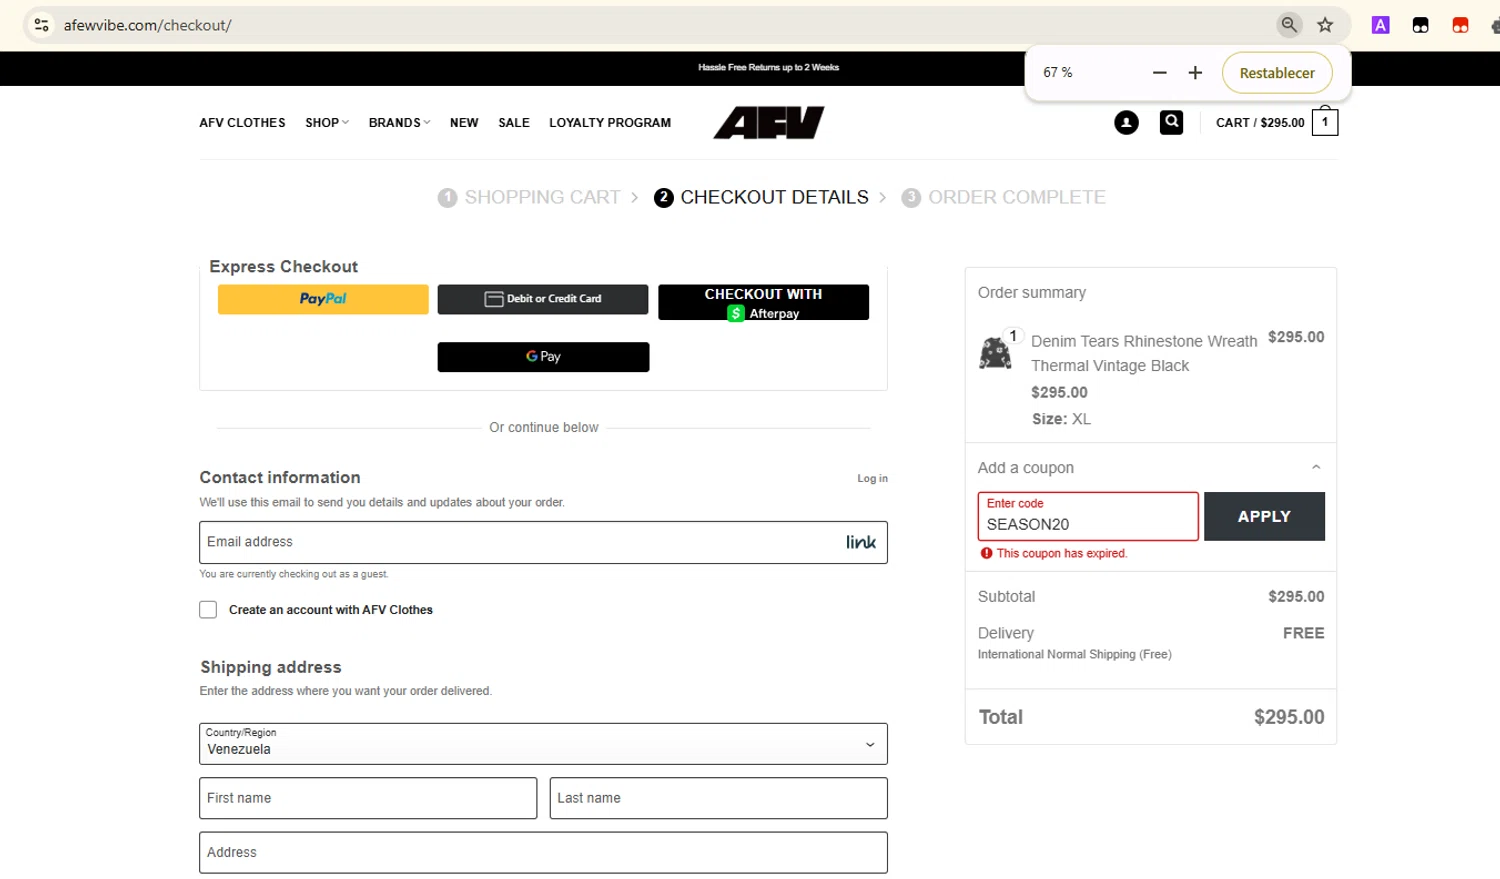Reset zoom with Restablecer button
The width and height of the screenshot is (1500, 879).
[x=1277, y=73]
